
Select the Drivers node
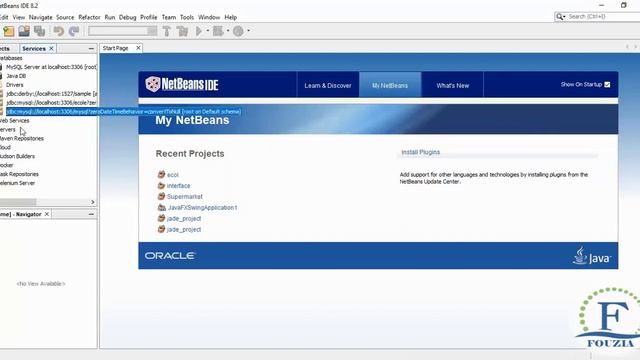[15, 85]
